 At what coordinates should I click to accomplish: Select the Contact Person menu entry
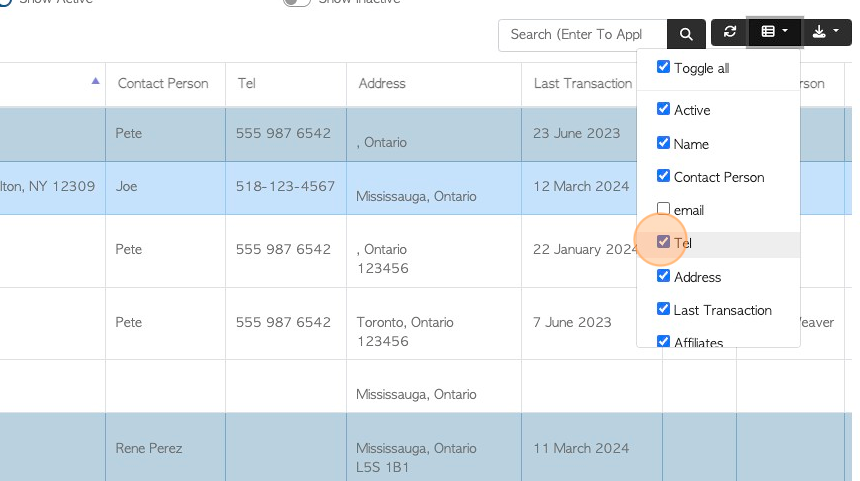(718, 177)
